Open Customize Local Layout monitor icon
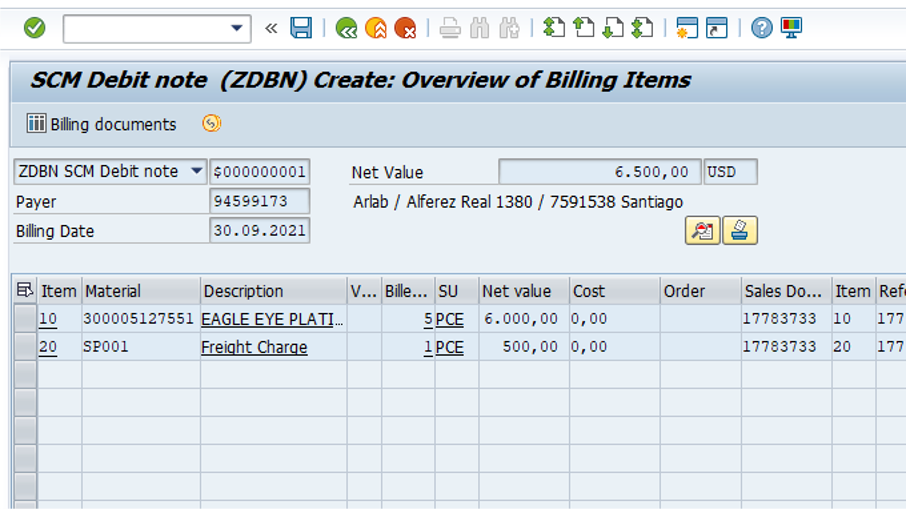 click(791, 28)
